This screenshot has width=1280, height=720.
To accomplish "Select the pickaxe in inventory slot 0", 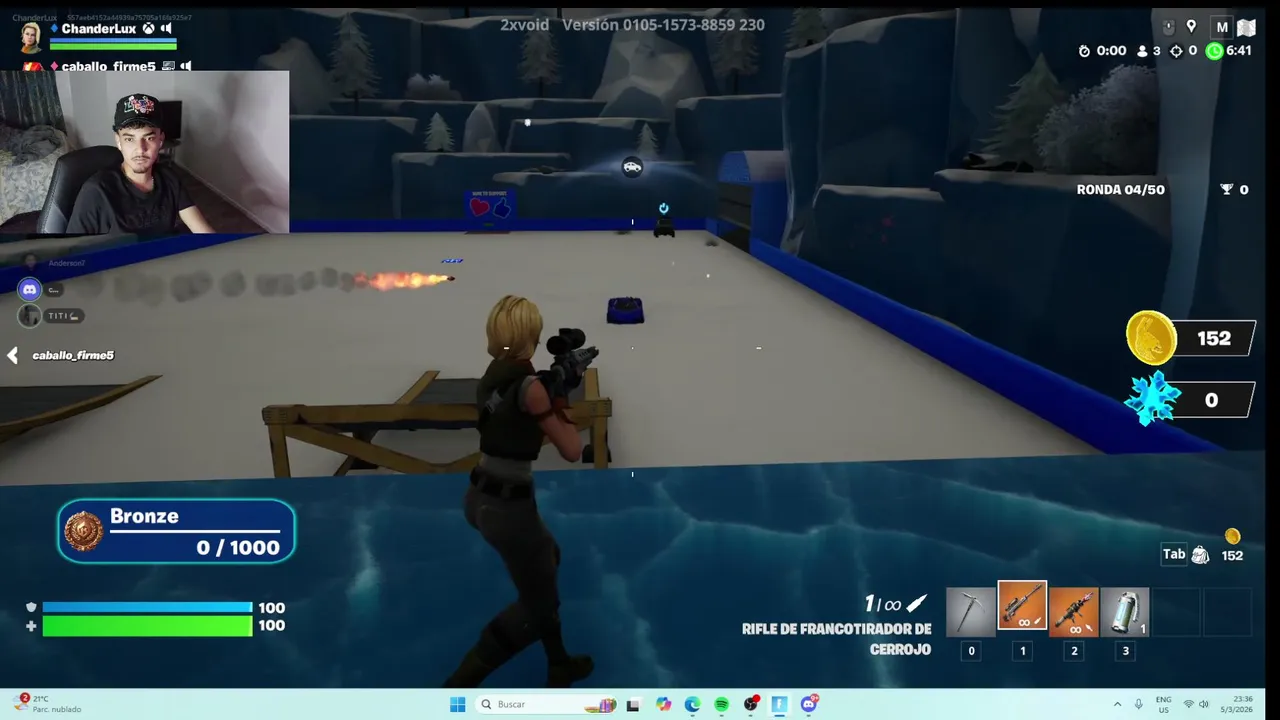I will click(x=971, y=612).
